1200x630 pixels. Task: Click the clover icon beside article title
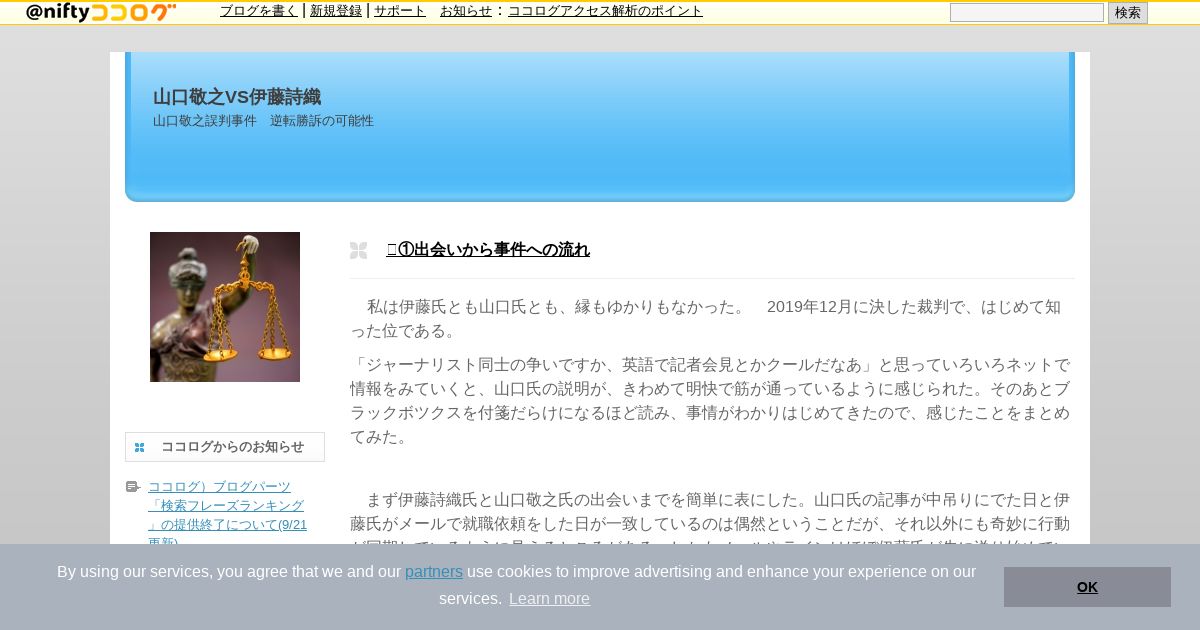359,250
